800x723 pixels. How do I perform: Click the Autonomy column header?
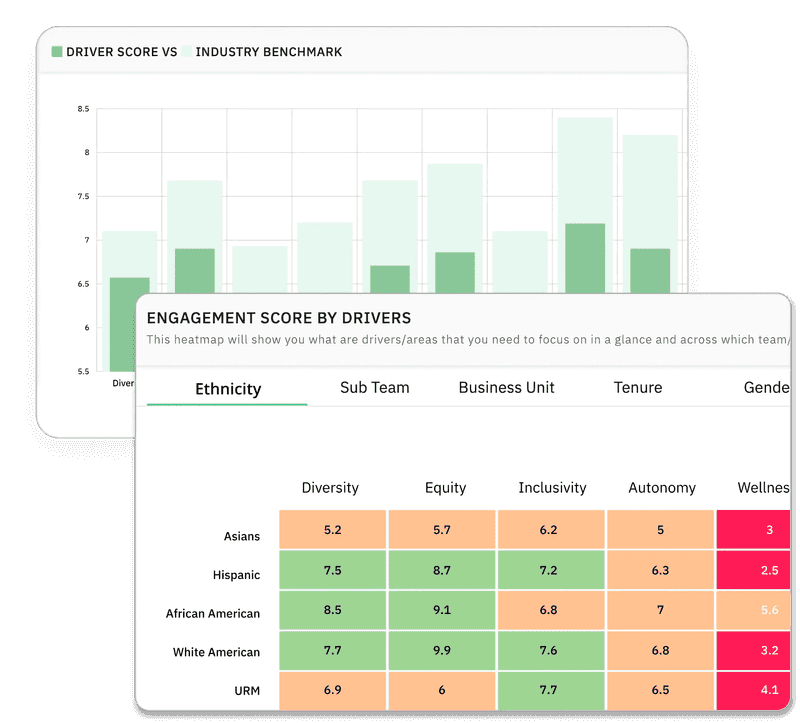[662, 488]
